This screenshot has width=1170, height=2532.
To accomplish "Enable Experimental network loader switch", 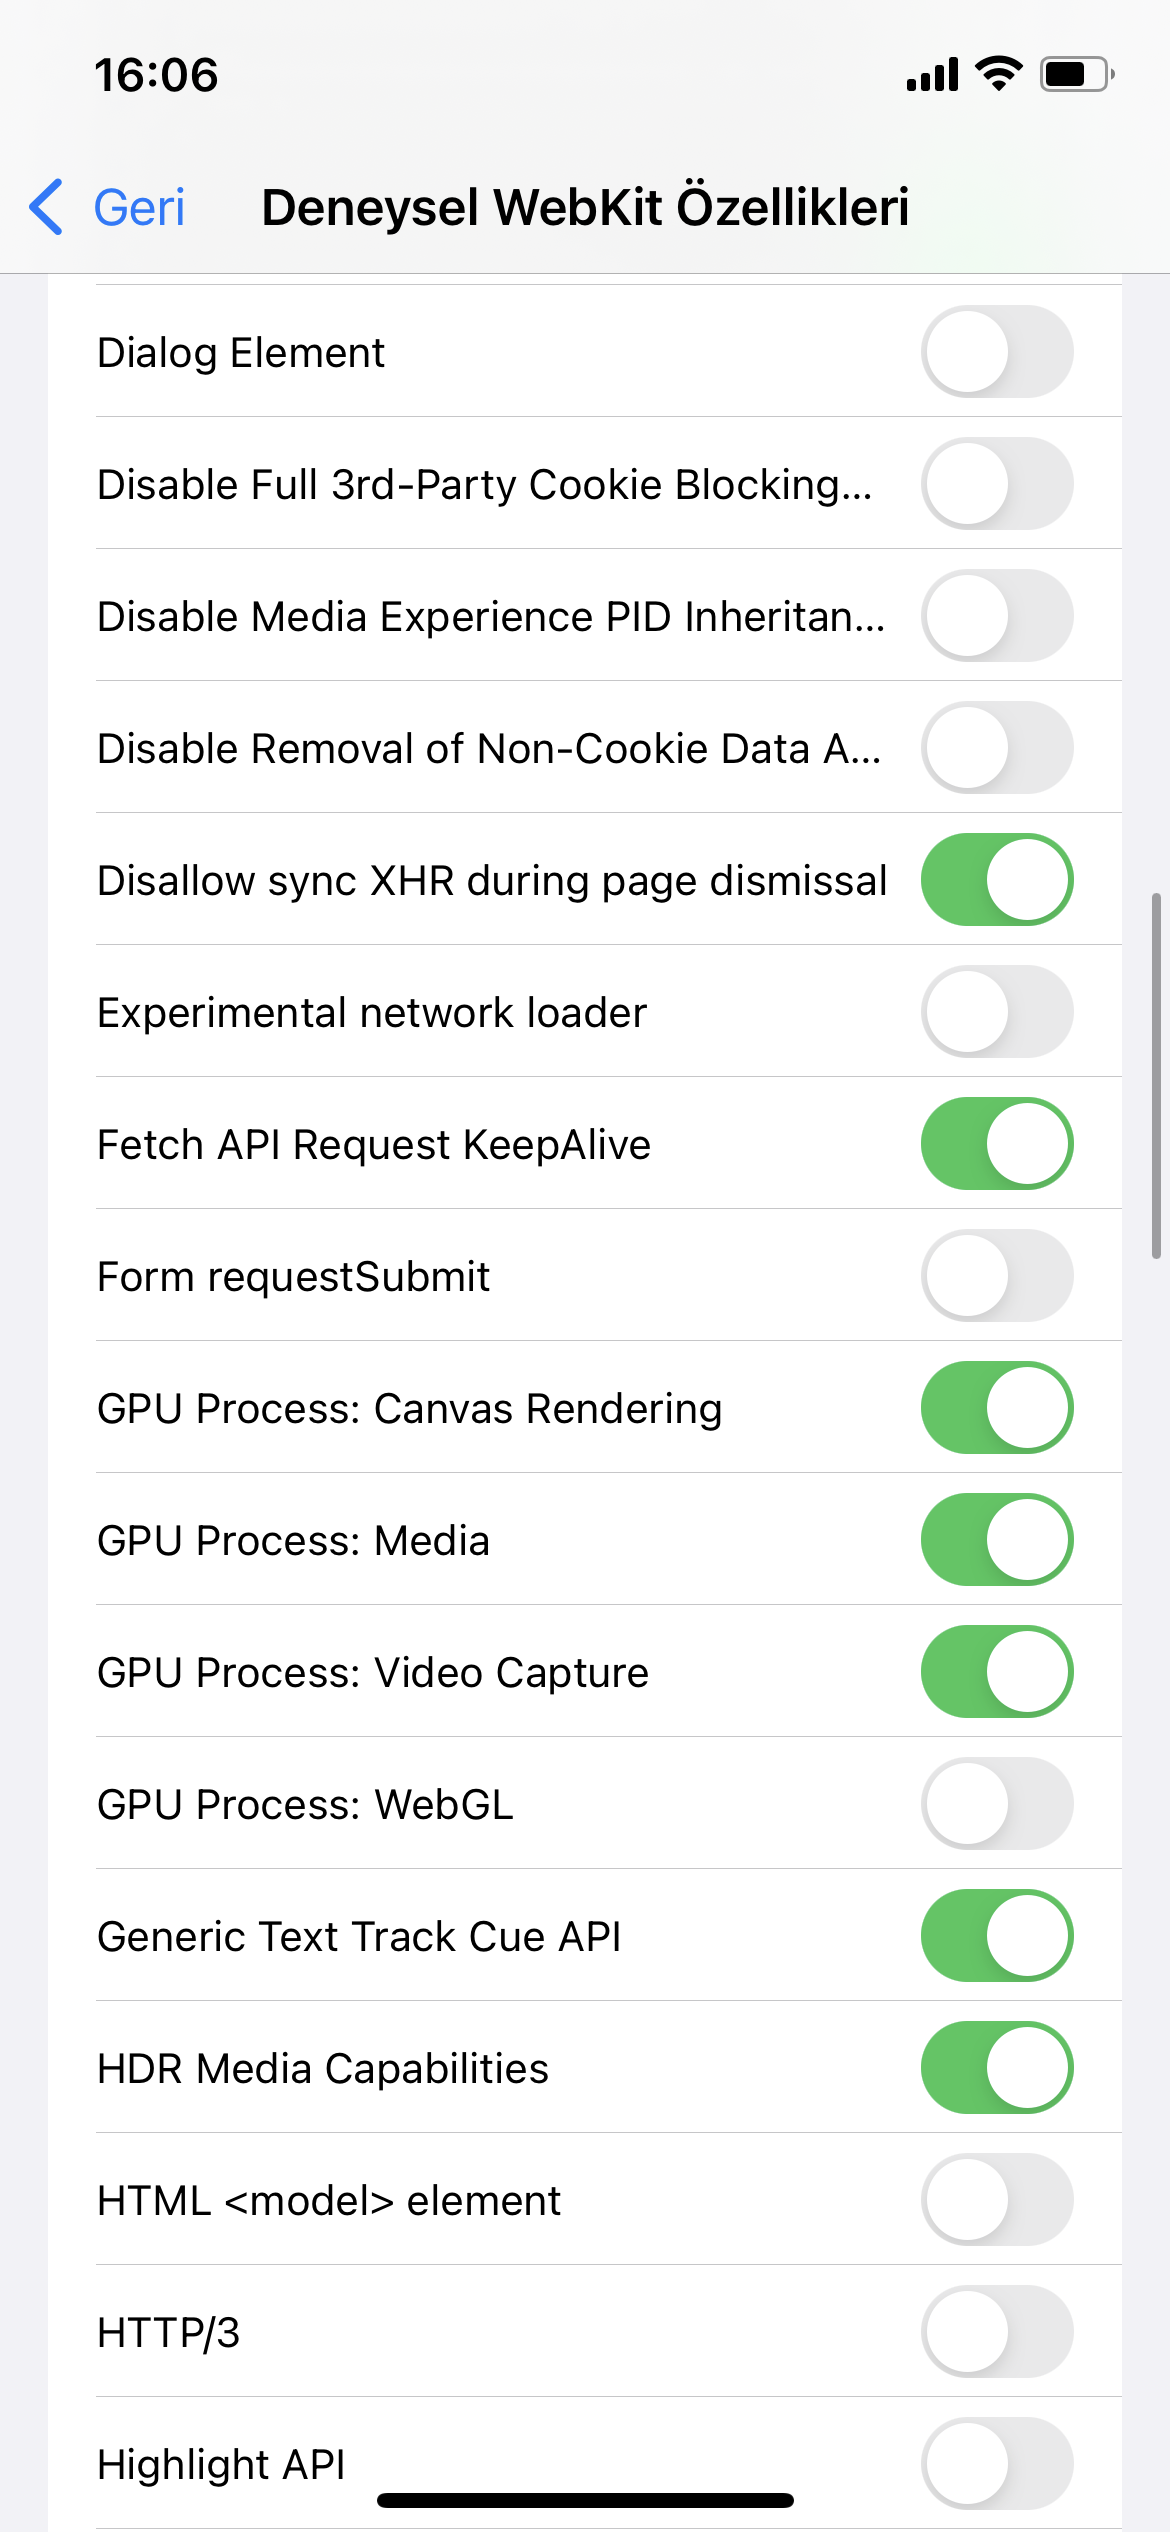I will 996,1012.
